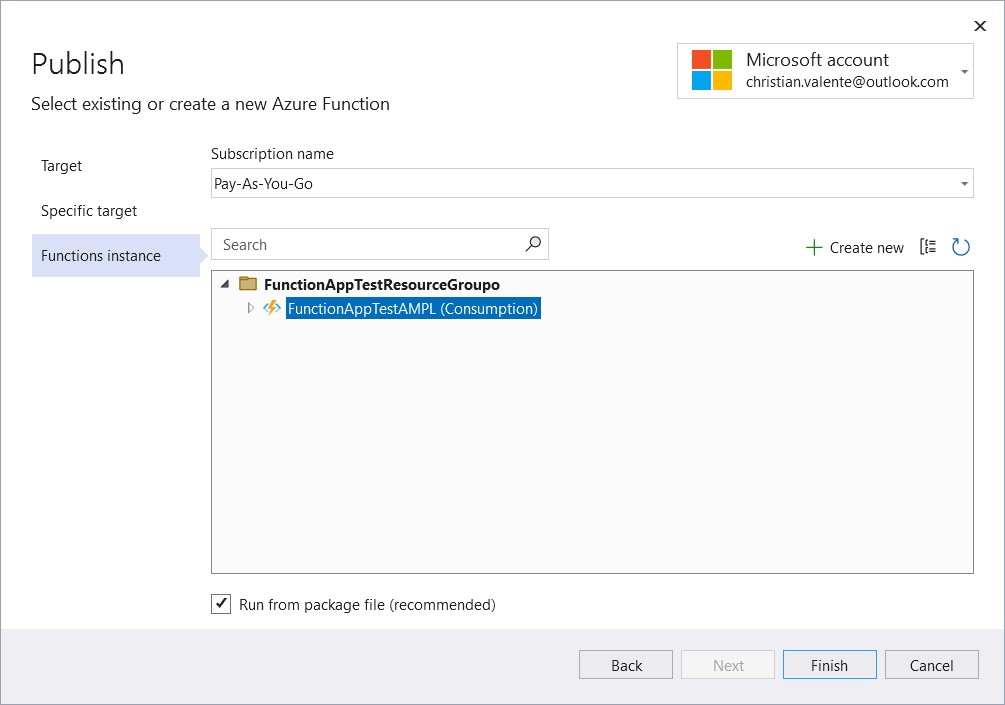Click the Azure Function lightning icon
This screenshot has width=1005, height=705.
click(272, 308)
